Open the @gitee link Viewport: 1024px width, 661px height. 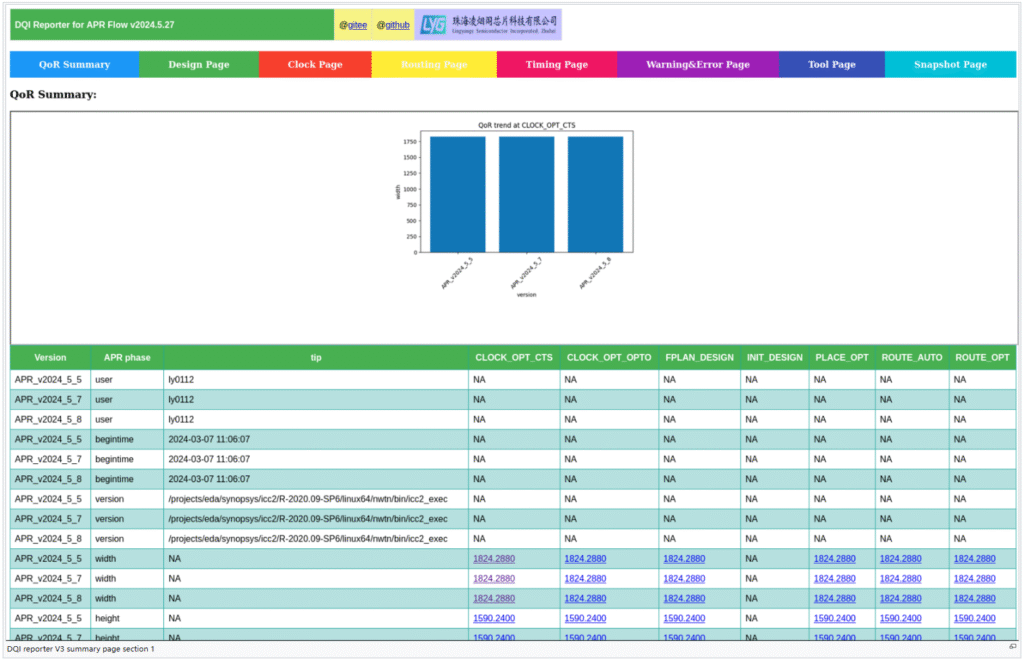coord(352,25)
